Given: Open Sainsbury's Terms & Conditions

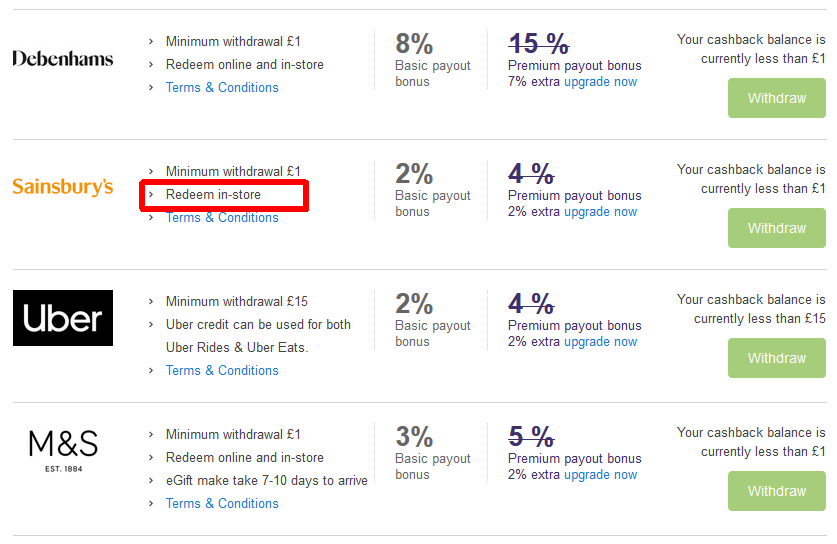Looking at the screenshot, I should point(222,218).
